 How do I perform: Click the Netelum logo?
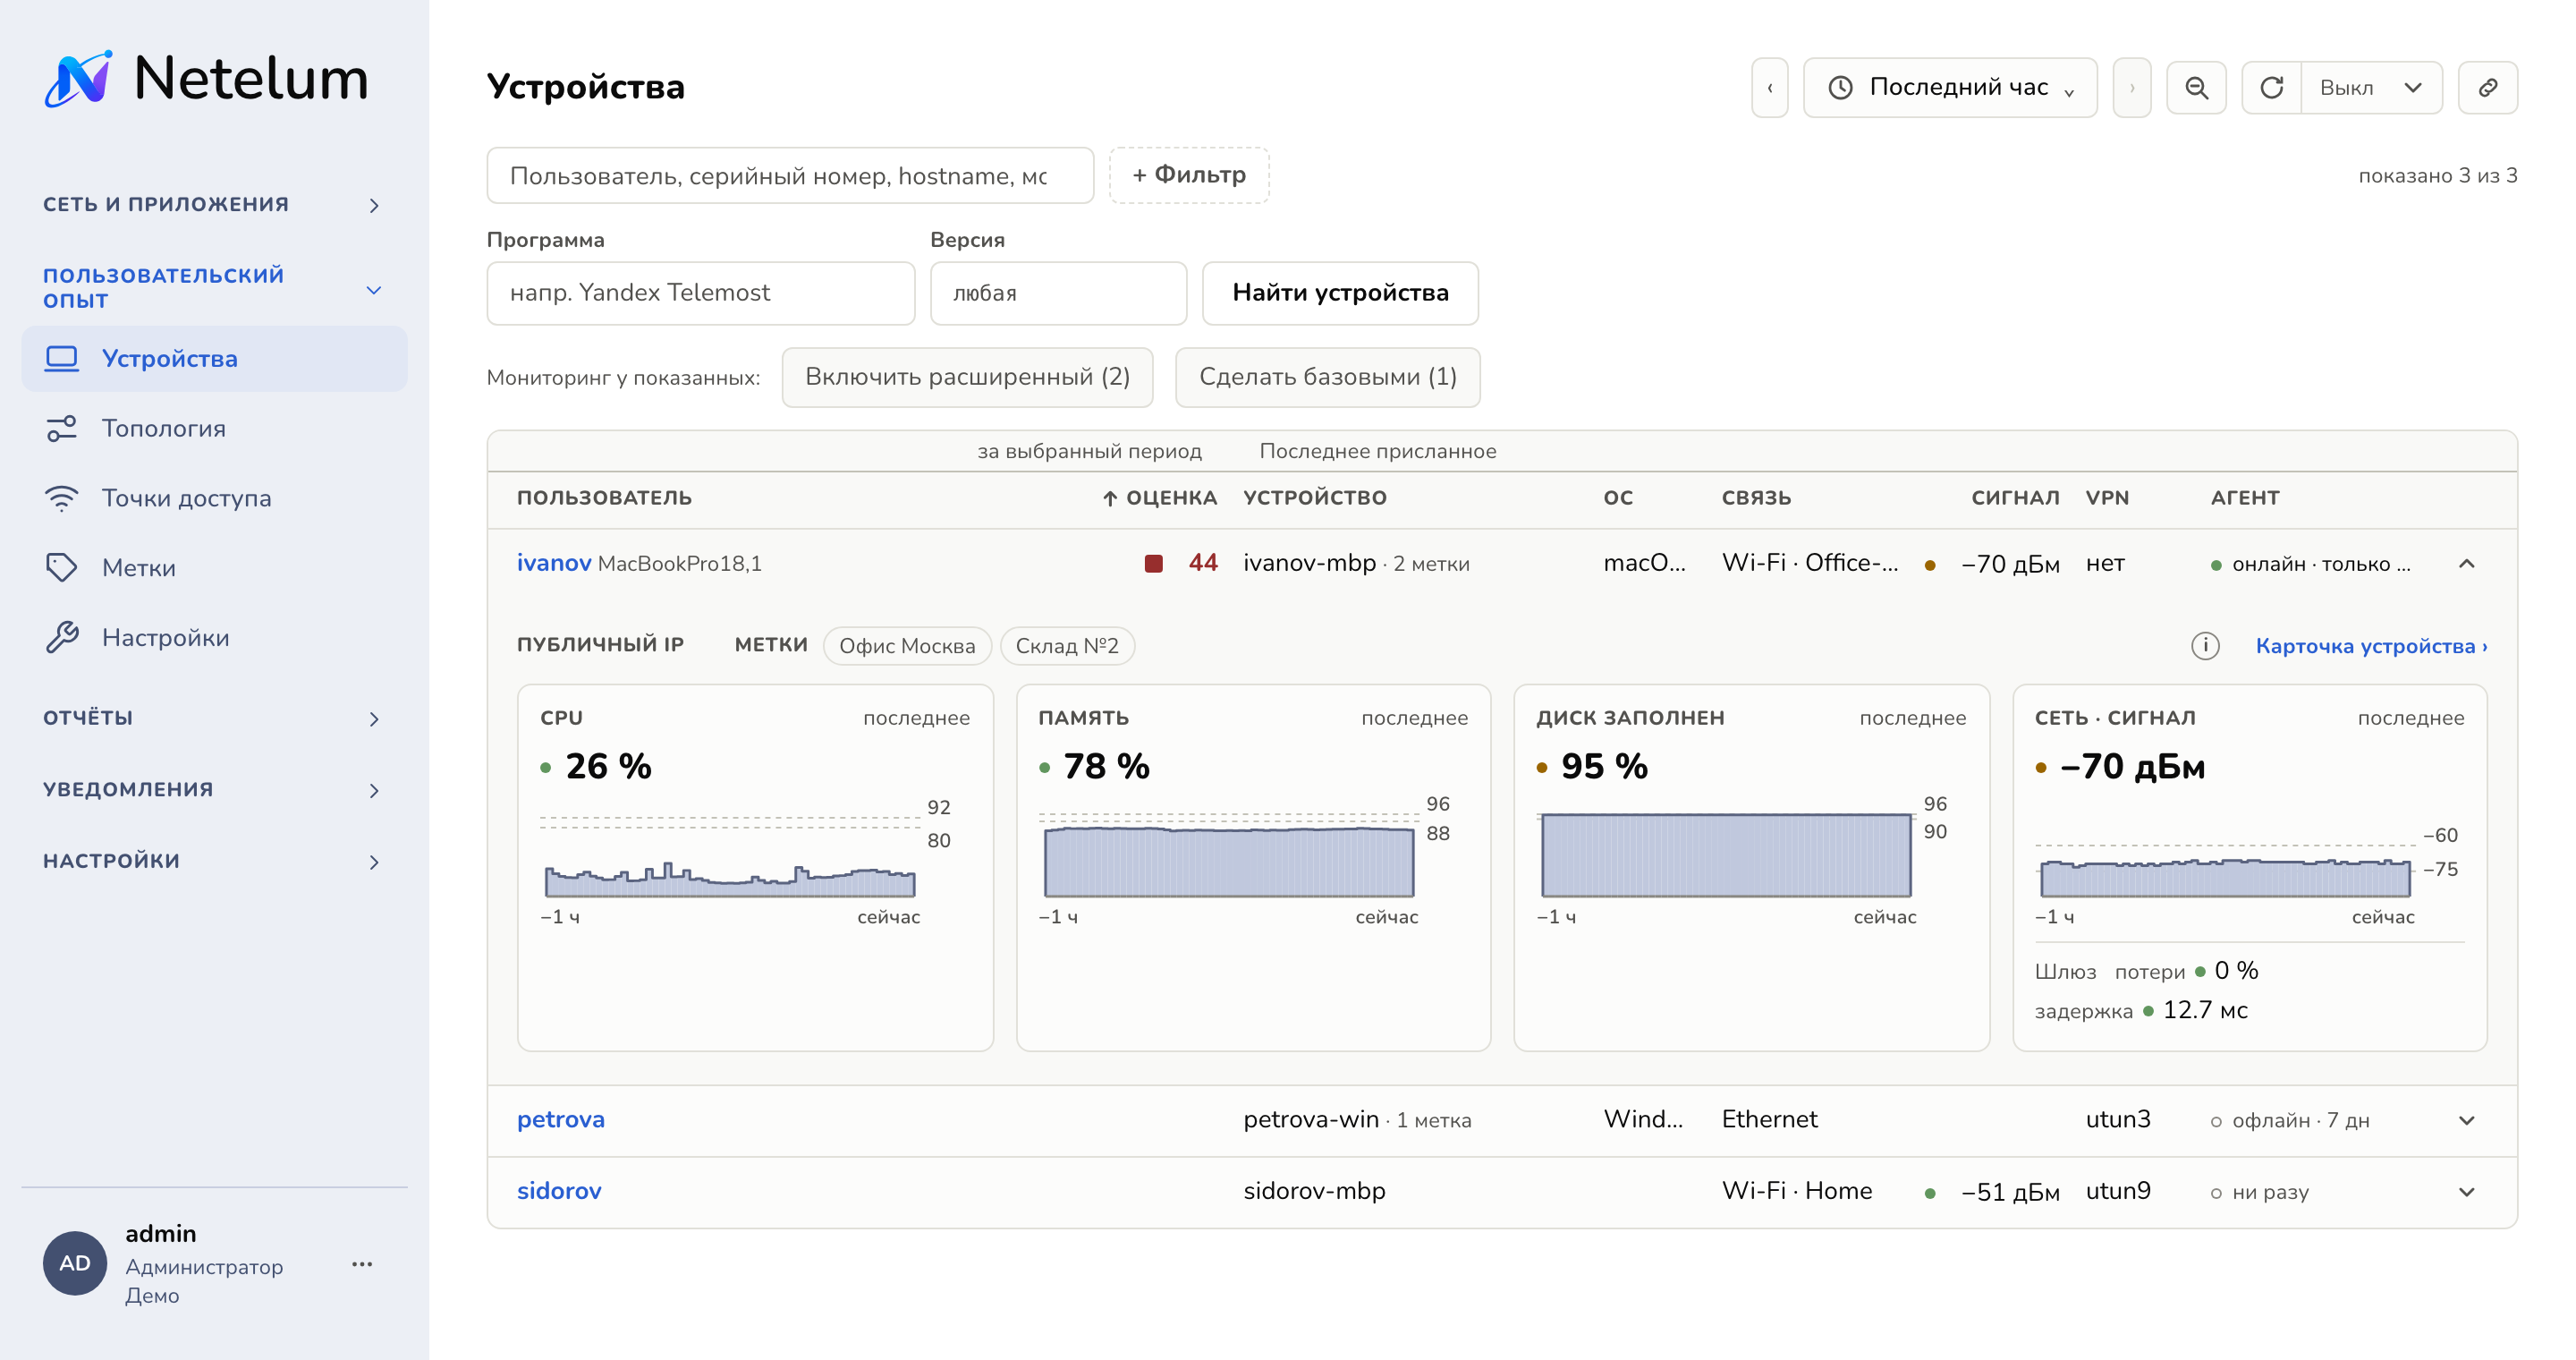206,78
